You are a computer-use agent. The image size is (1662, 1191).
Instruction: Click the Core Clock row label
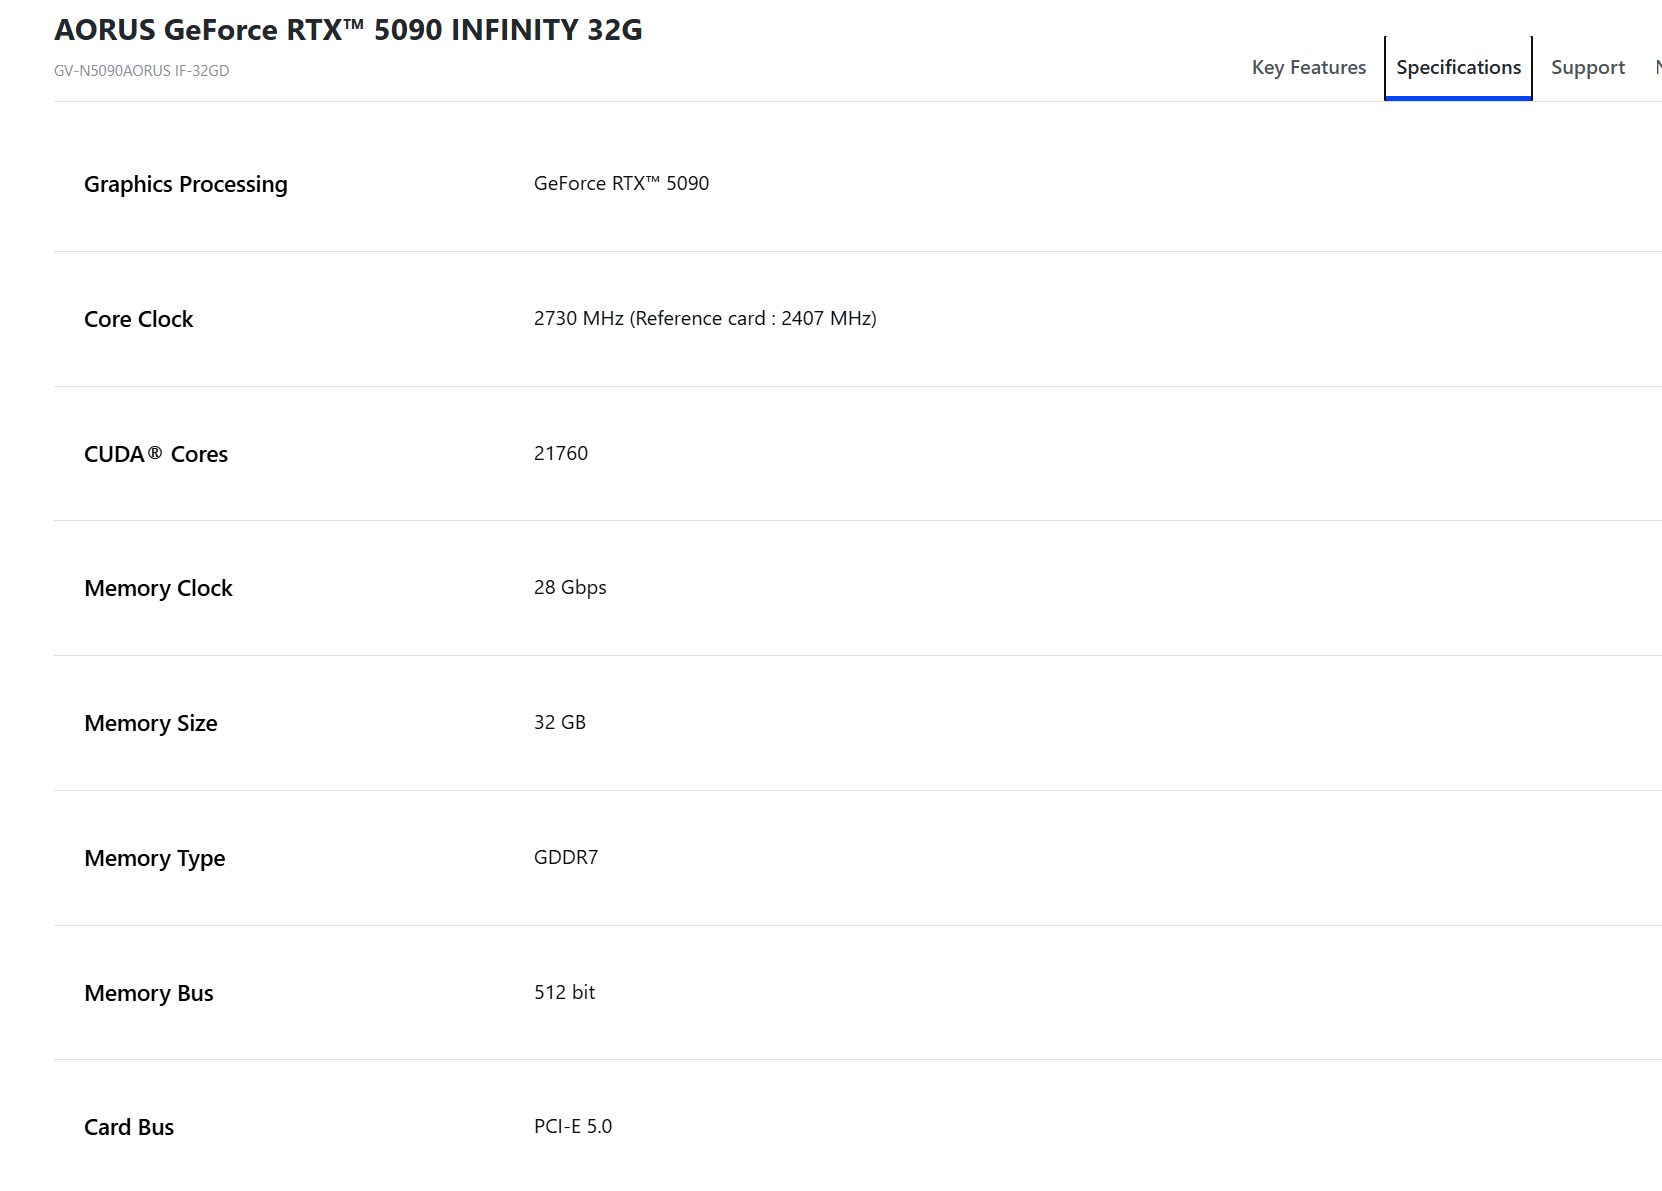[x=139, y=319]
